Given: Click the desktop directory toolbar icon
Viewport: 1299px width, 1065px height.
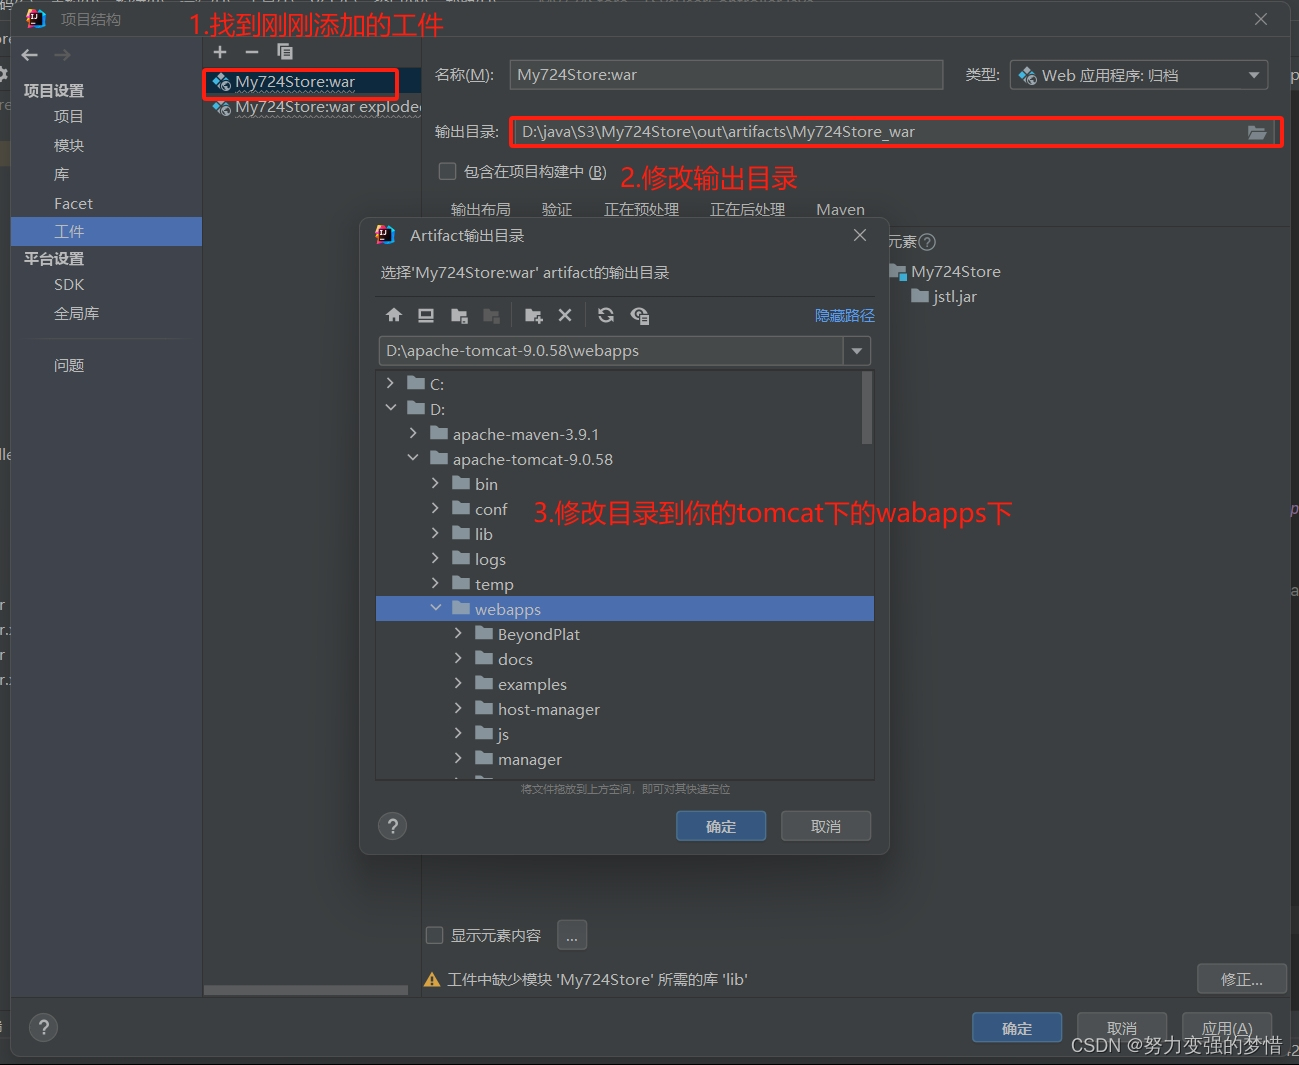Looking at the screenshot, I should [x=426, y=316].
